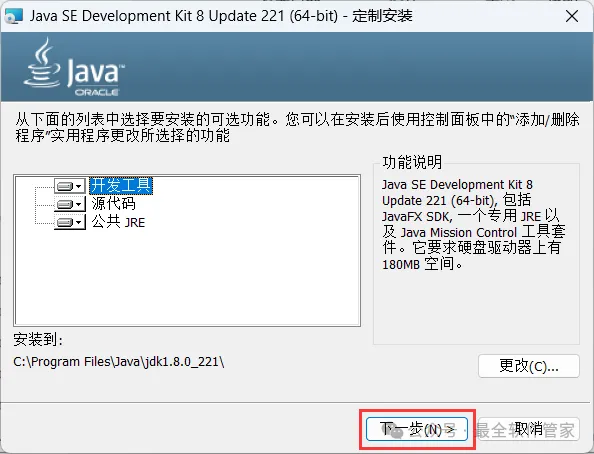Click the Java coffee cup logo
Image resolution: width=594 pixels, height=454 pixels.
click(42, 63)
